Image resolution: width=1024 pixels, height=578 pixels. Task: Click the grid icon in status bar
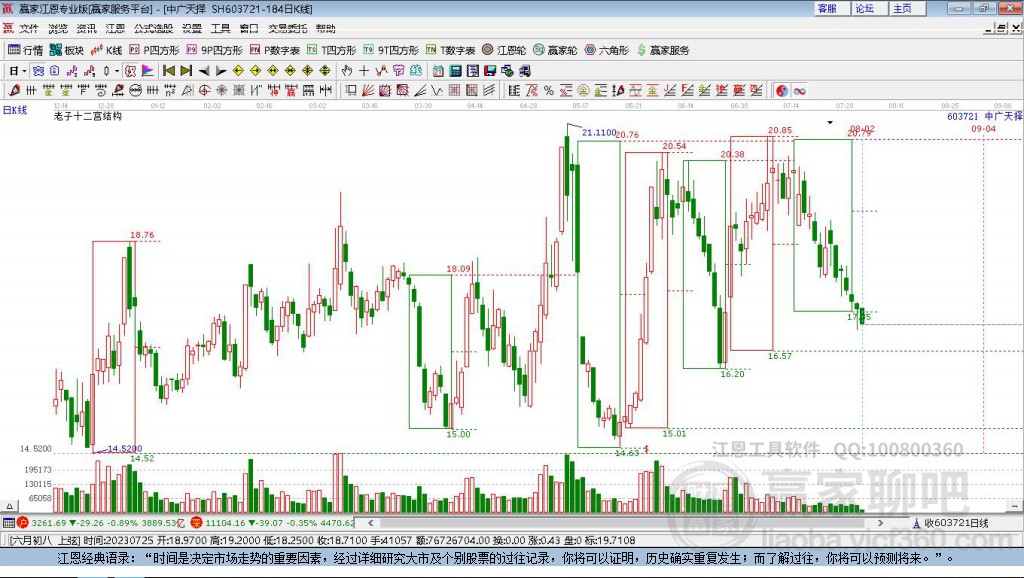click(8, 522)
